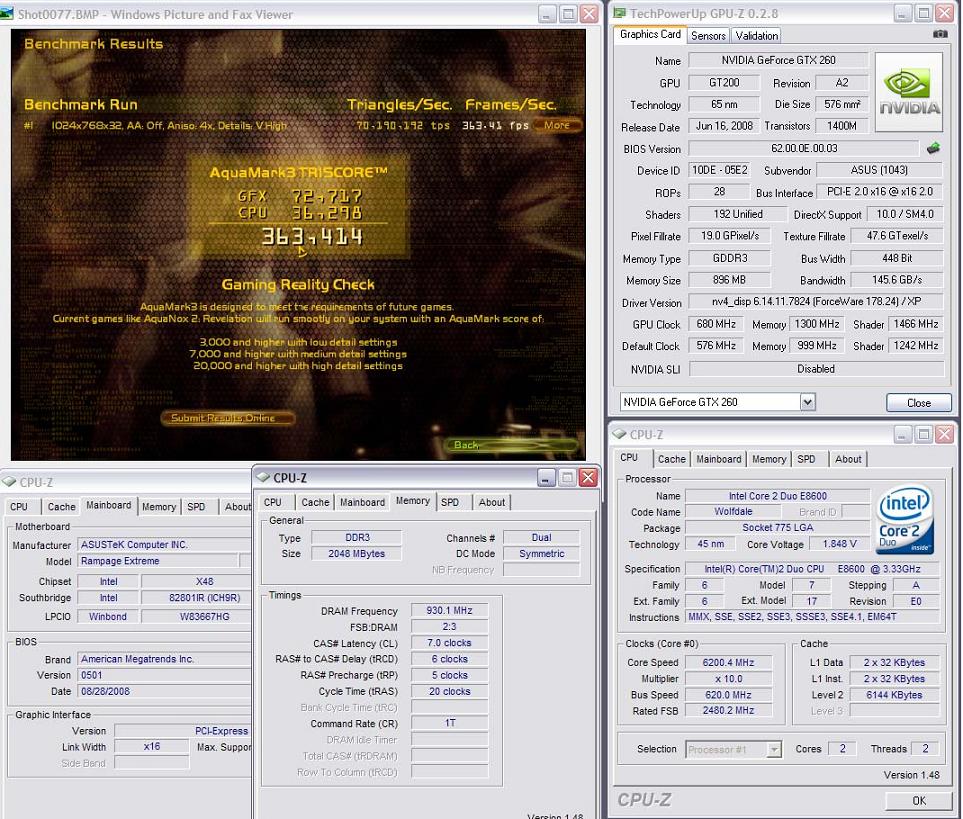The height and width of the screenshot is (819, 963).
Task: Click the More button beside frames per second
Action: [557, 125]
